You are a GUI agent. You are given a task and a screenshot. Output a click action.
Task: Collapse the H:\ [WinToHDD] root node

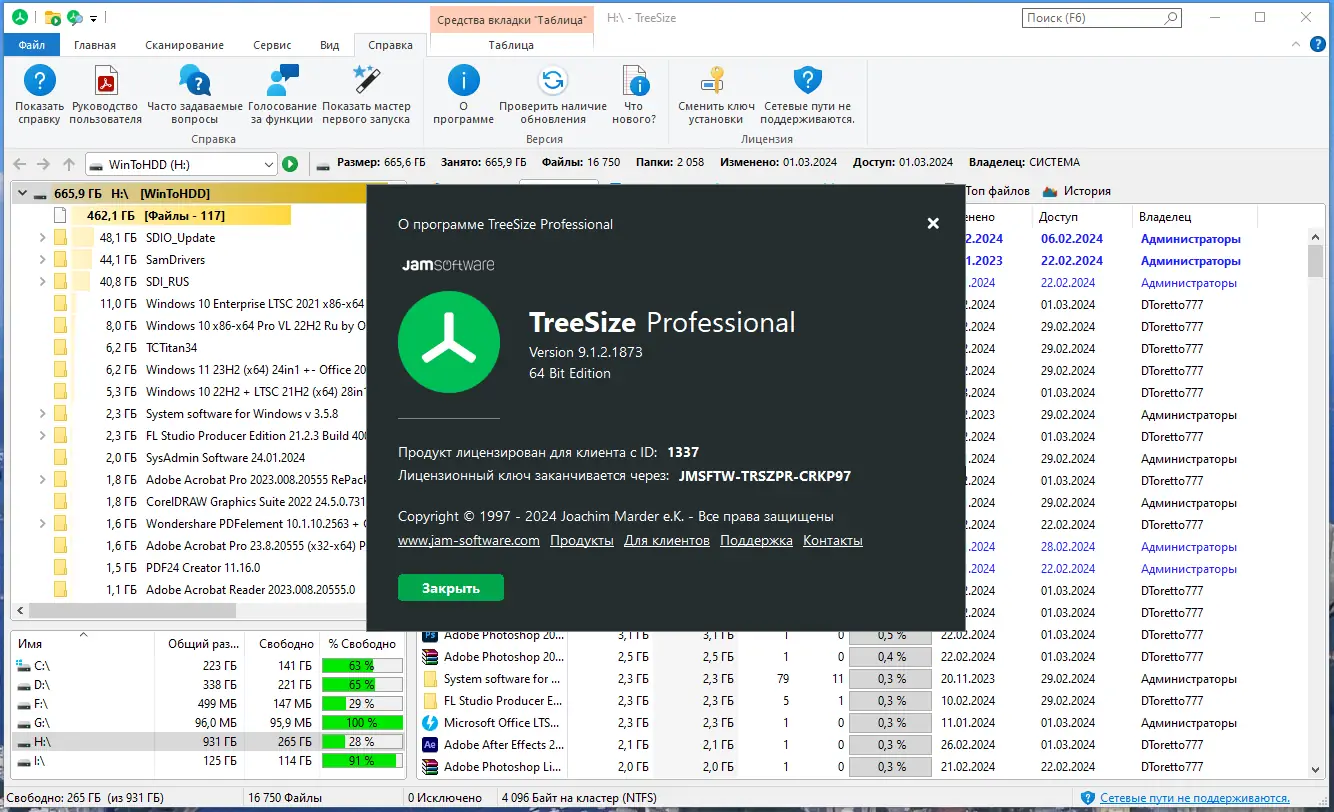click(22, 194)
